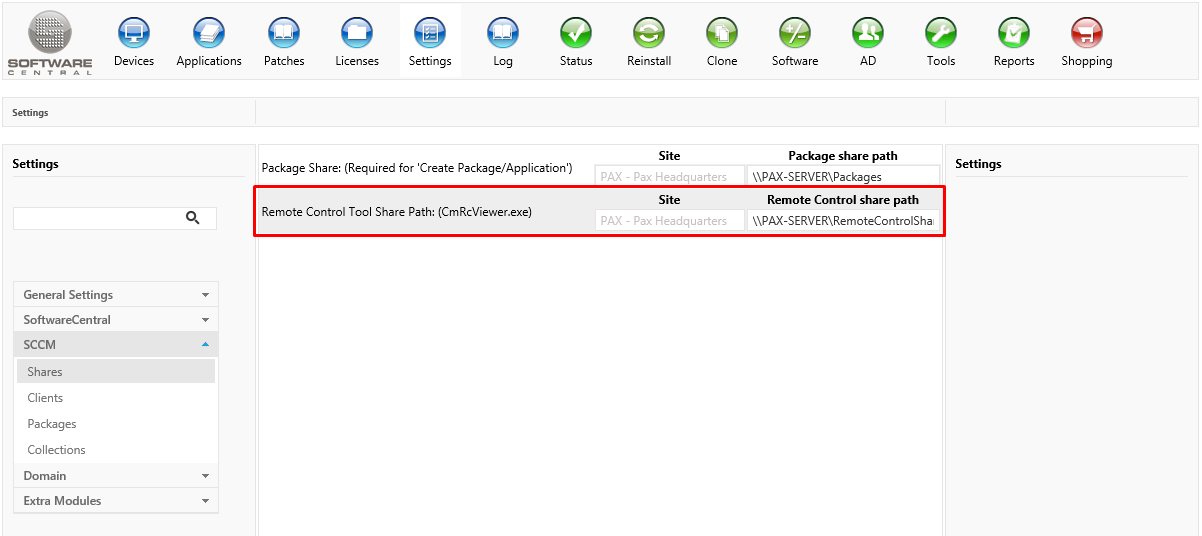Click the green Status checkmark icon
This screenshot has width=1202, height=536.
pyautogui.click(x=576, y=34)
